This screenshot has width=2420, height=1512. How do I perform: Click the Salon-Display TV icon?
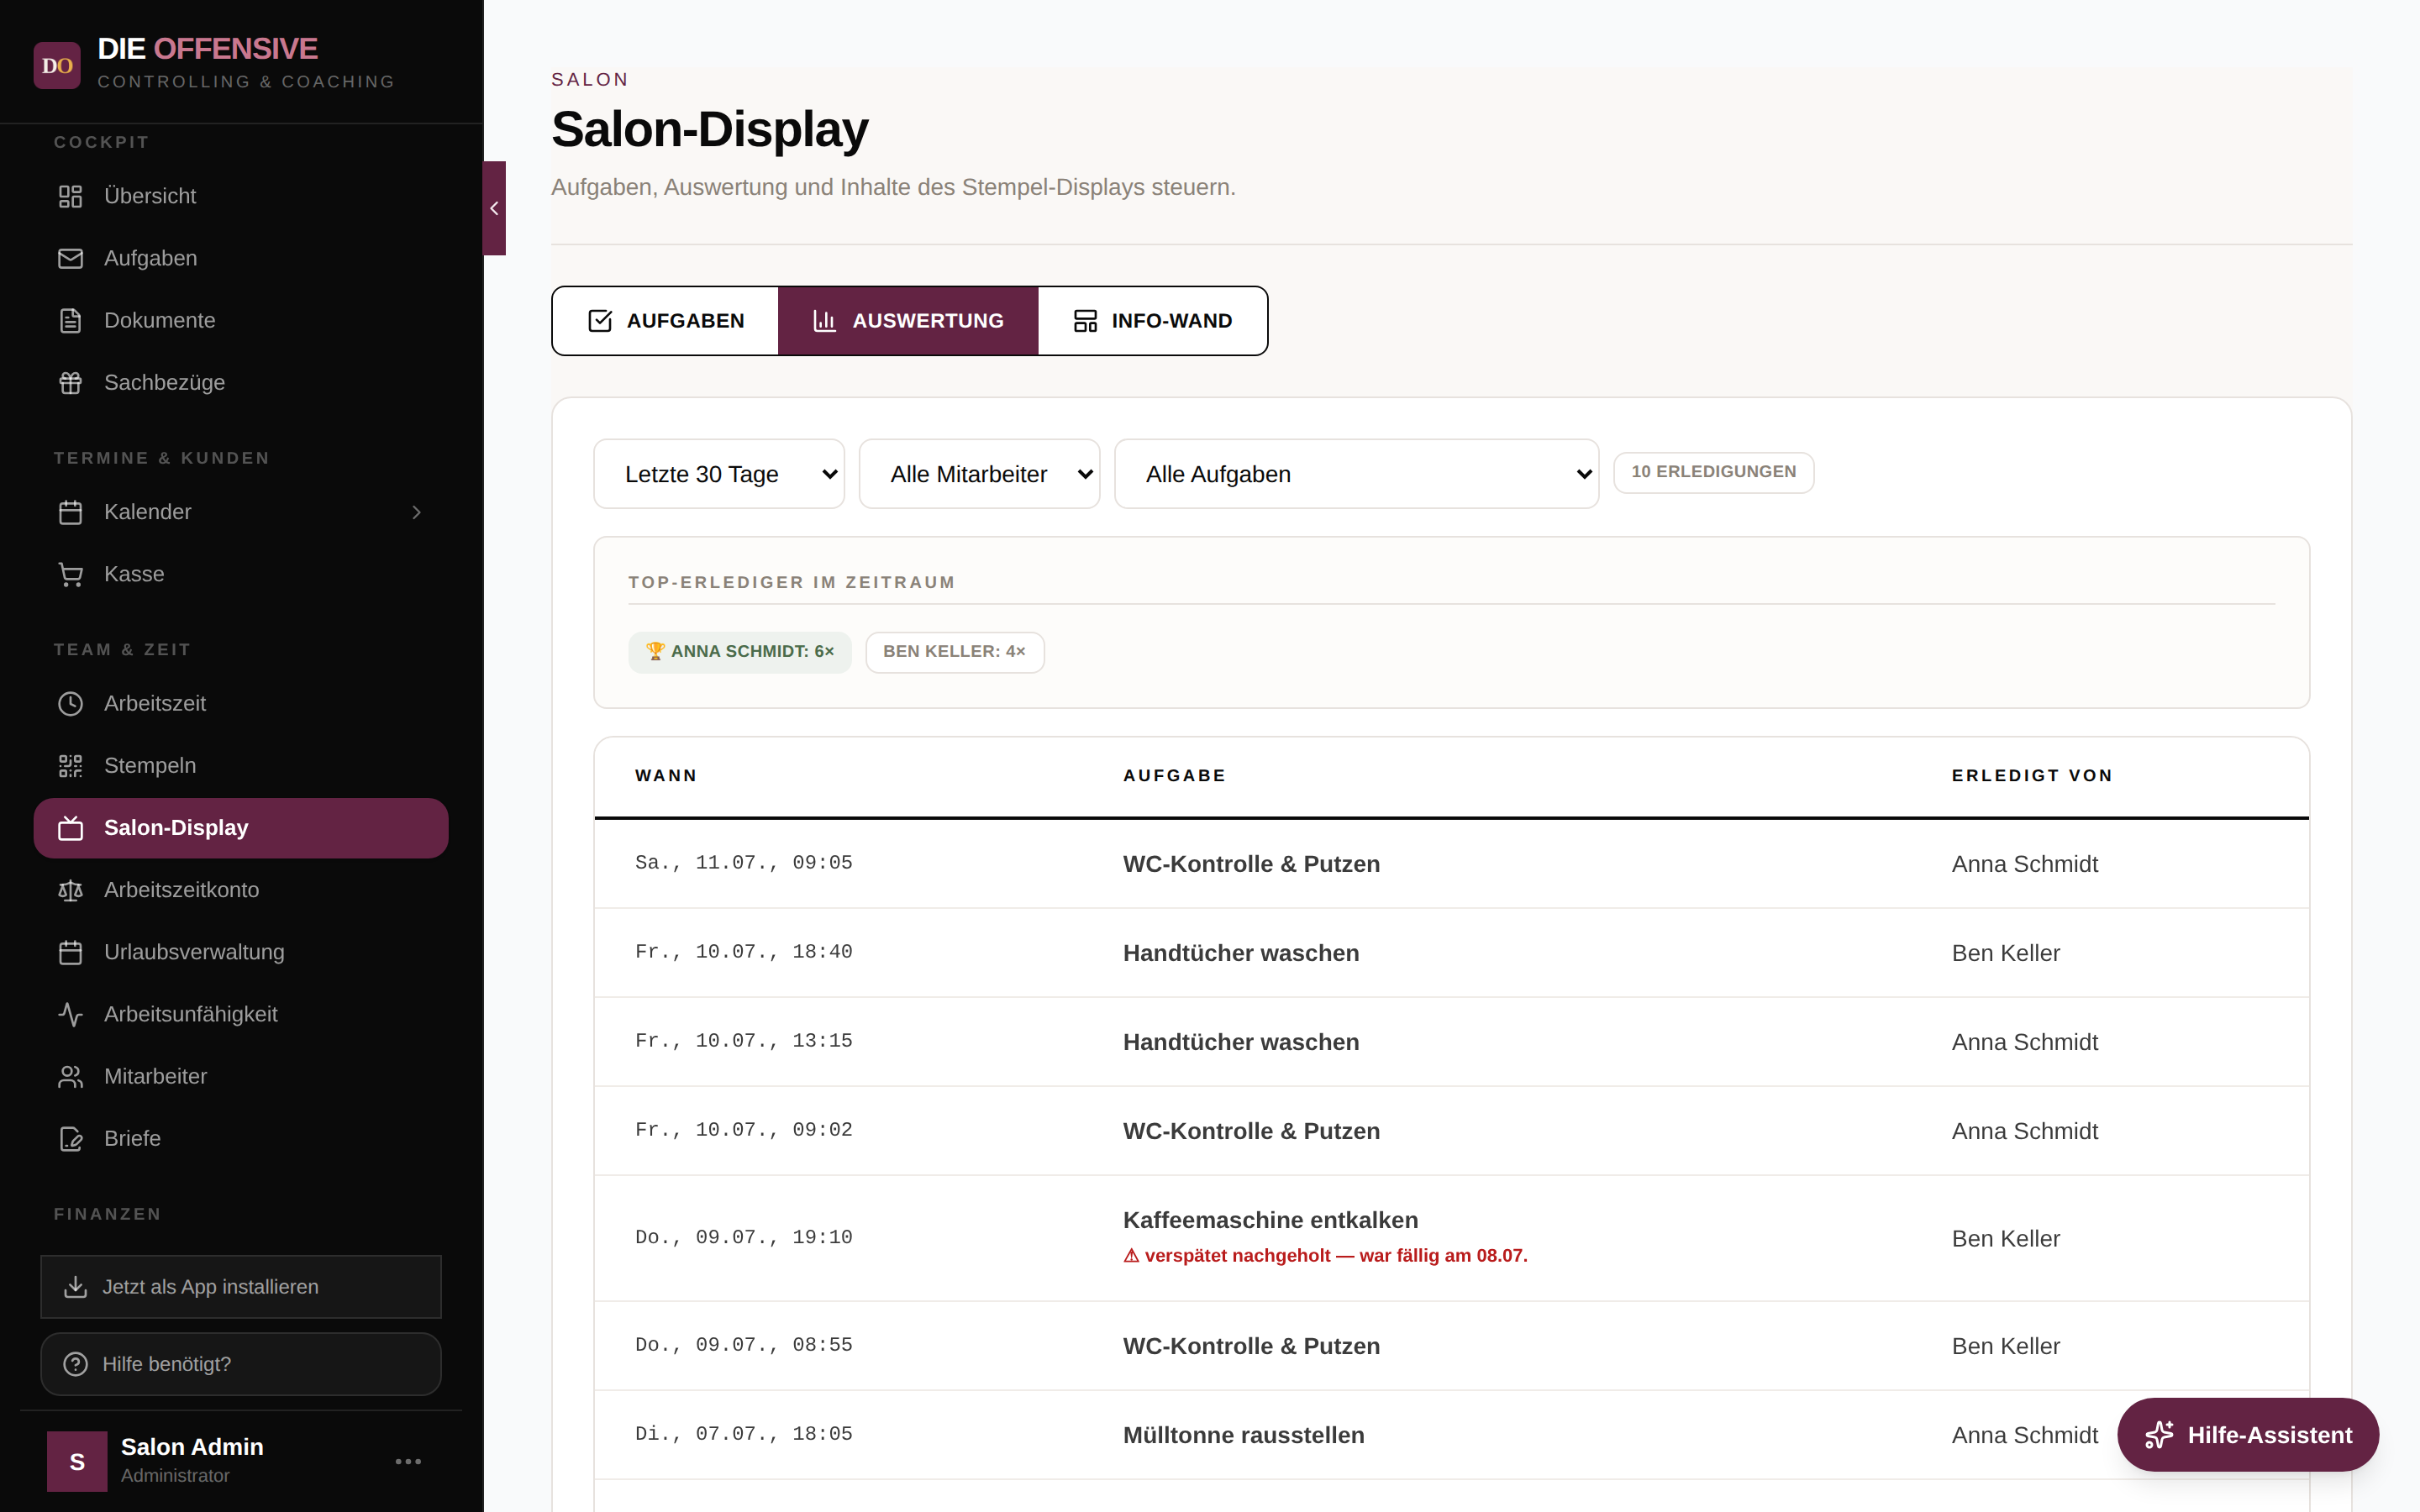70,828
